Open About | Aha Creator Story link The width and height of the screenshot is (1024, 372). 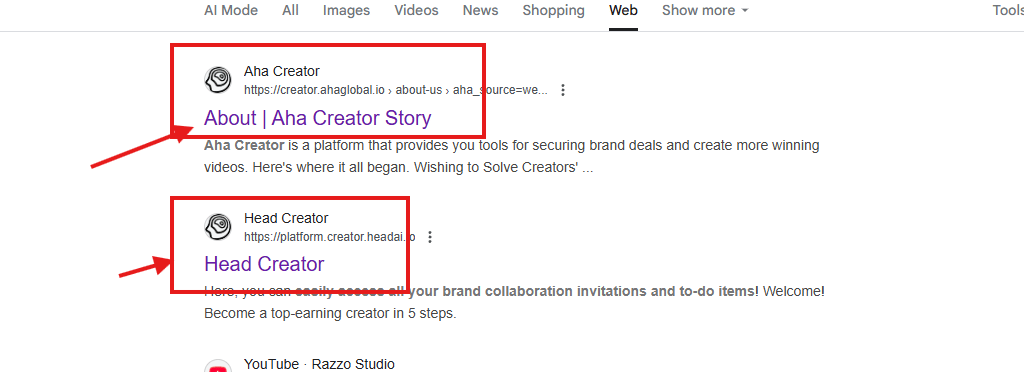(317, 118)
